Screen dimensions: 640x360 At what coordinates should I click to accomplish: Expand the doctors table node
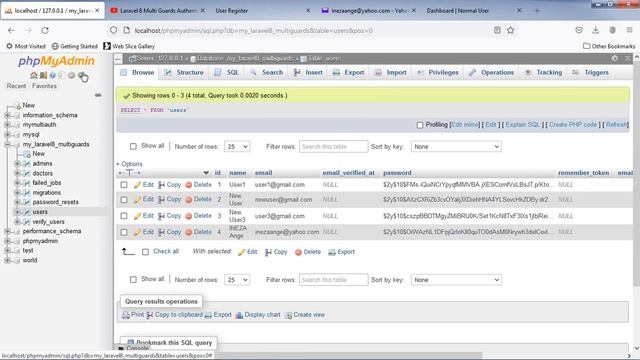[17, 173]
